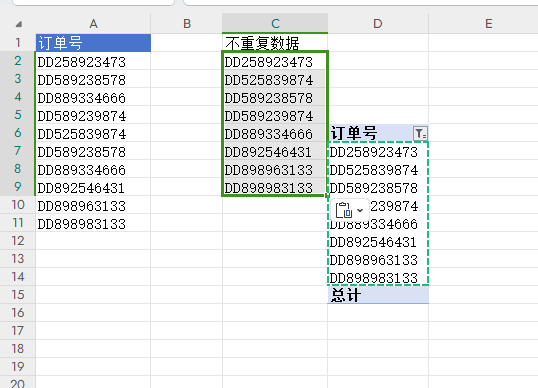
Task: Select the 总计 total row cell
Action: tap(378, 295)
